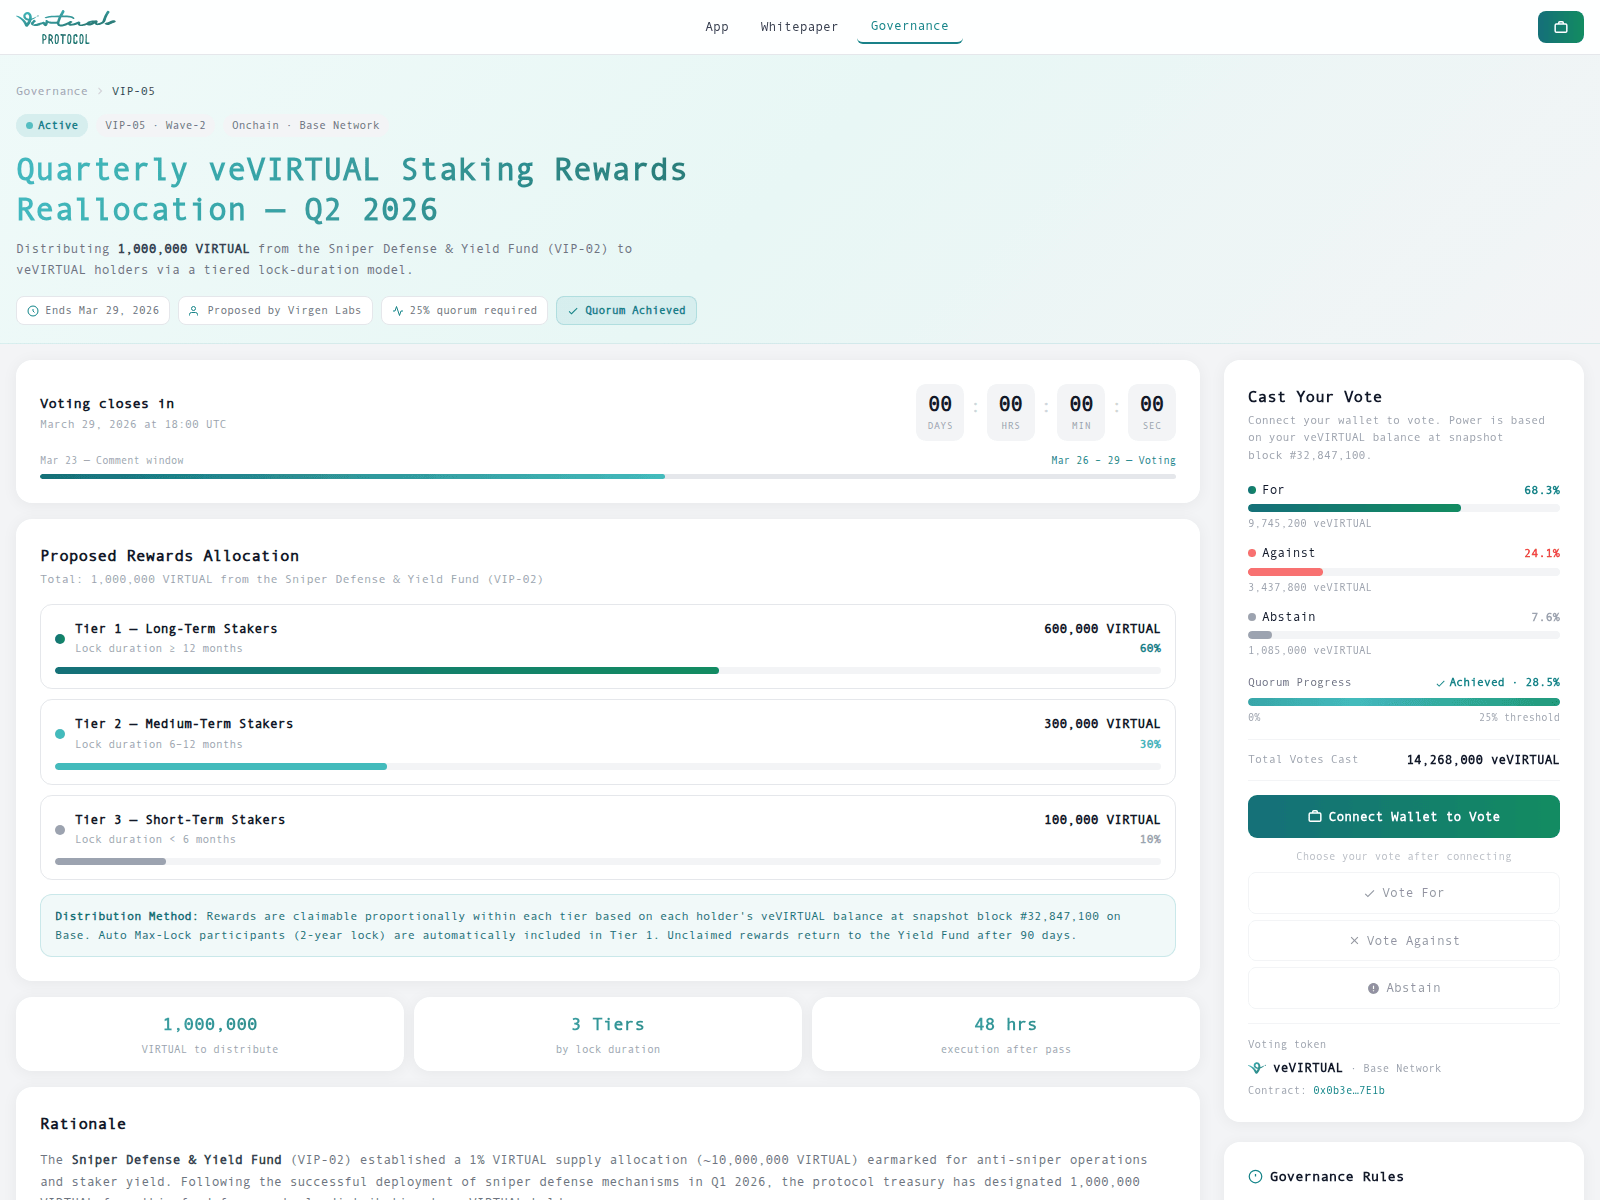Click the person icon beside Proposed by Virgen Labs

click(x=194, y=311)
